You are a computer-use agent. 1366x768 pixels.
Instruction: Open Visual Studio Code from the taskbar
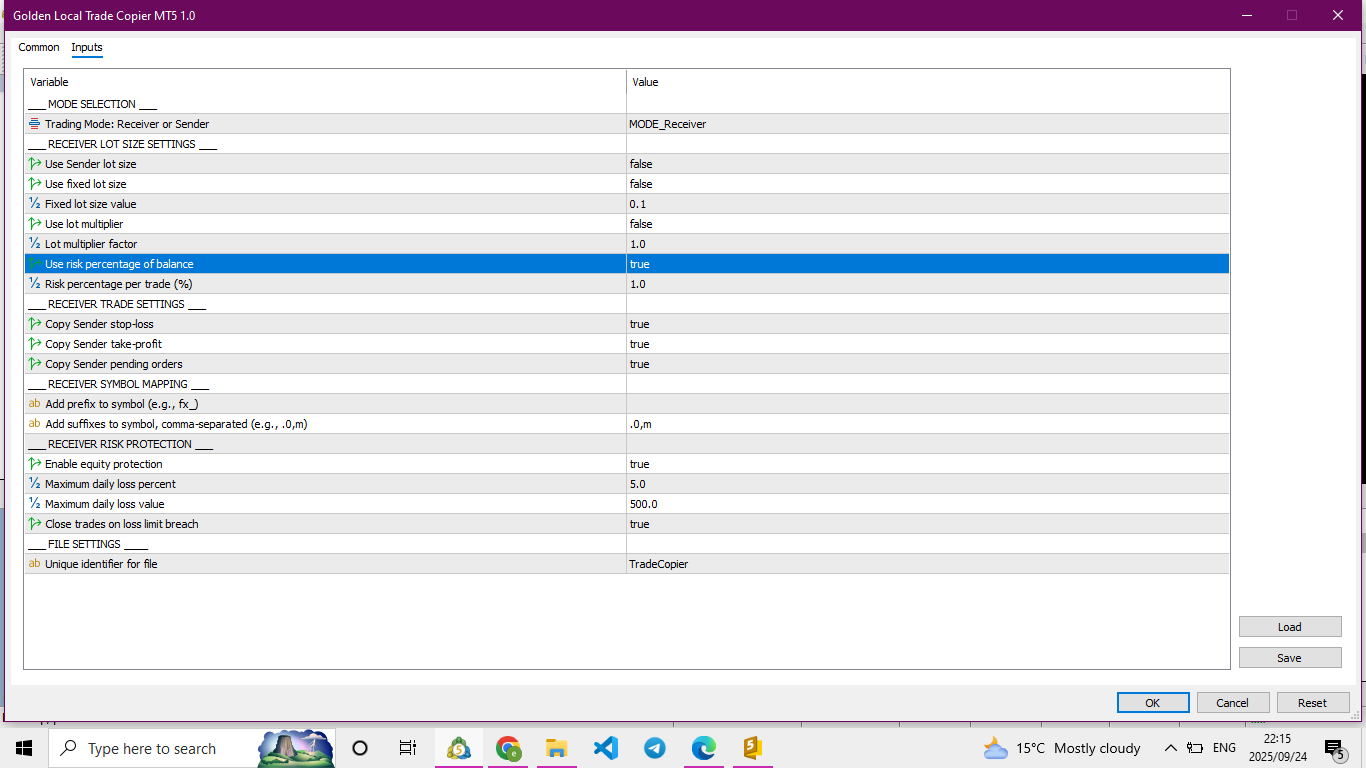(x=606, y=748)
